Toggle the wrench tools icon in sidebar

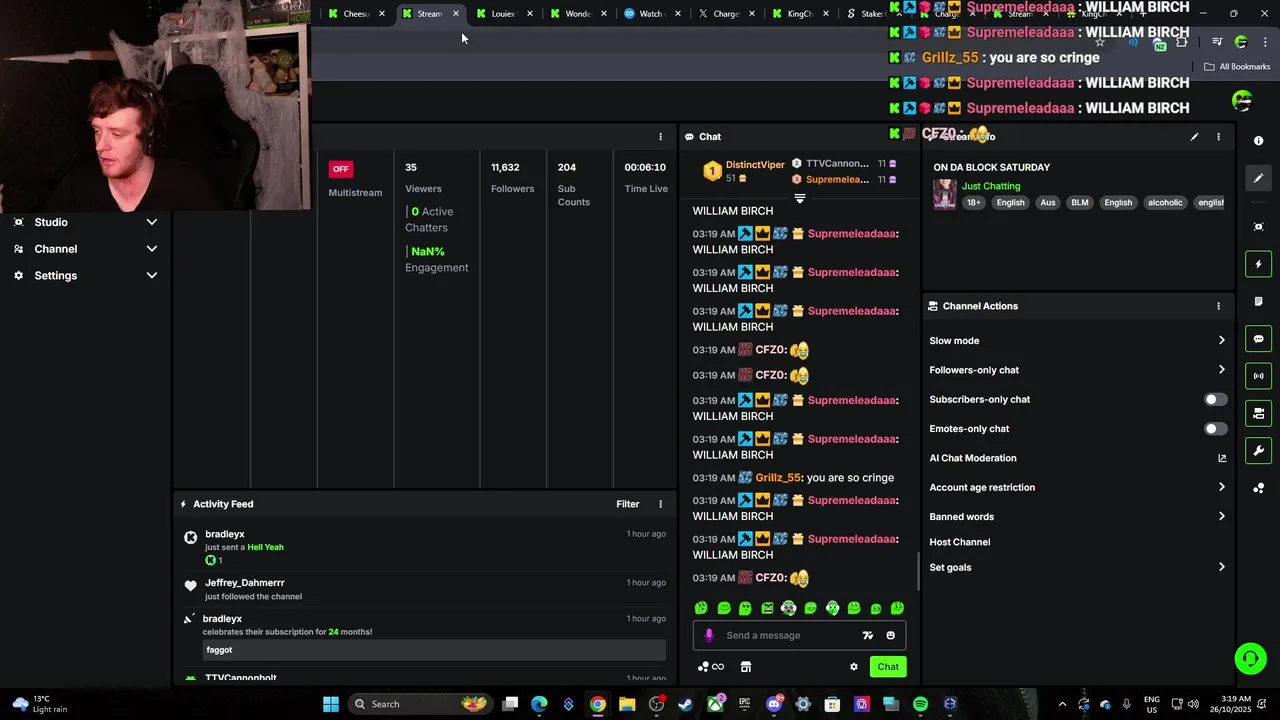pos(1258,450)
